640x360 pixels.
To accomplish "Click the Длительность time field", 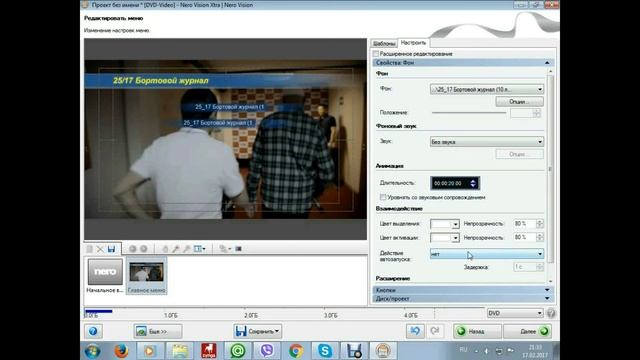I will (x=454, y=183).
